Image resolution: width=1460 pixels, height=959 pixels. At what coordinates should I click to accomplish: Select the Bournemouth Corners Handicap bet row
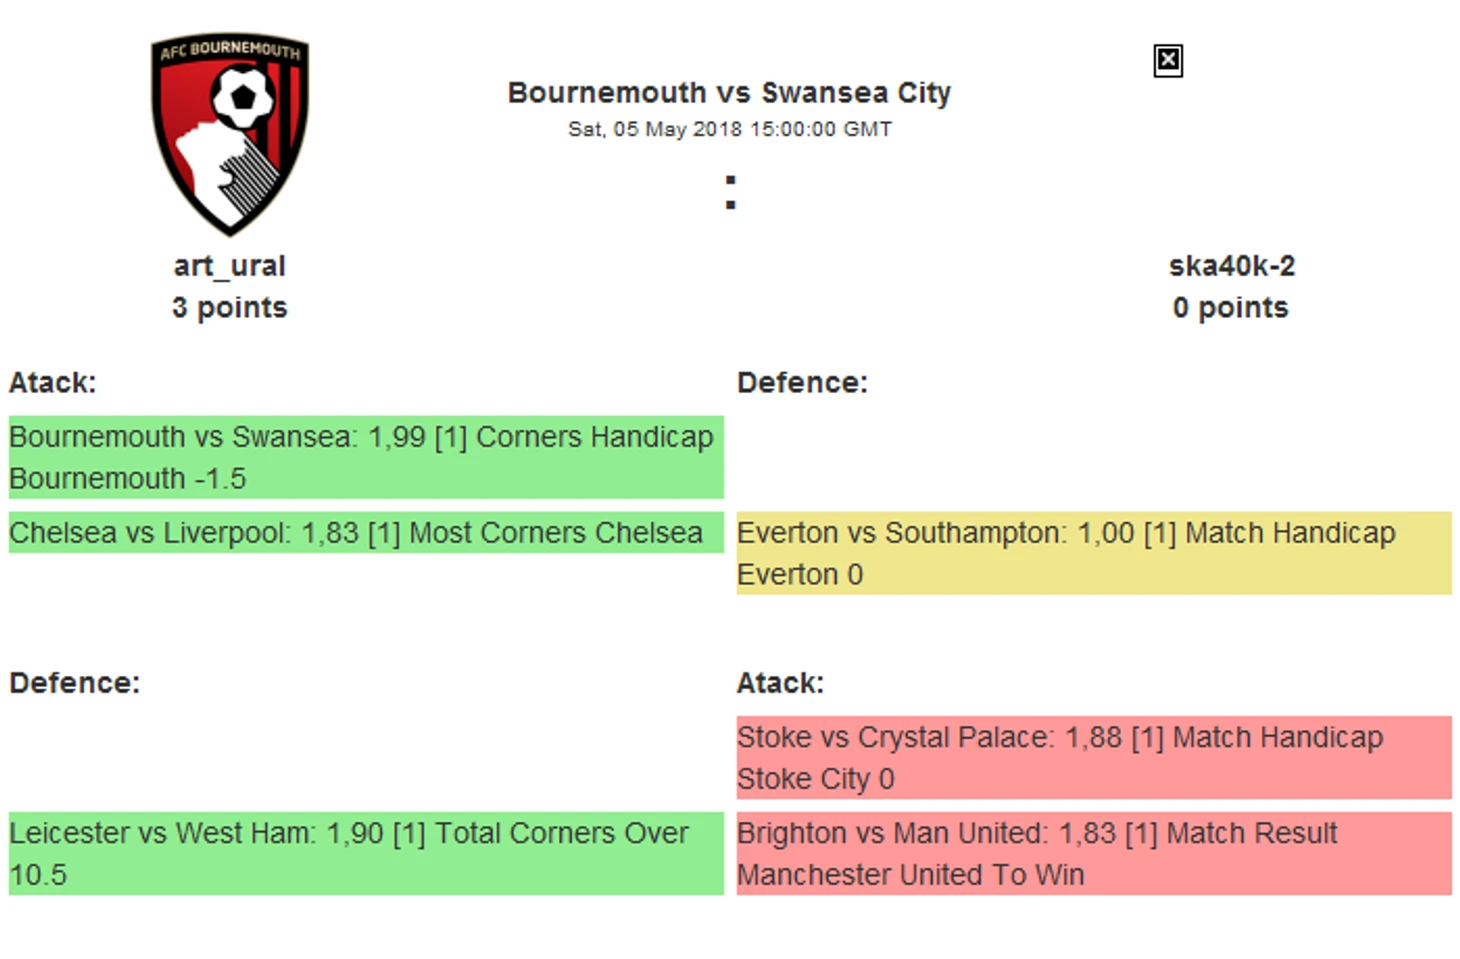(365, 457)
